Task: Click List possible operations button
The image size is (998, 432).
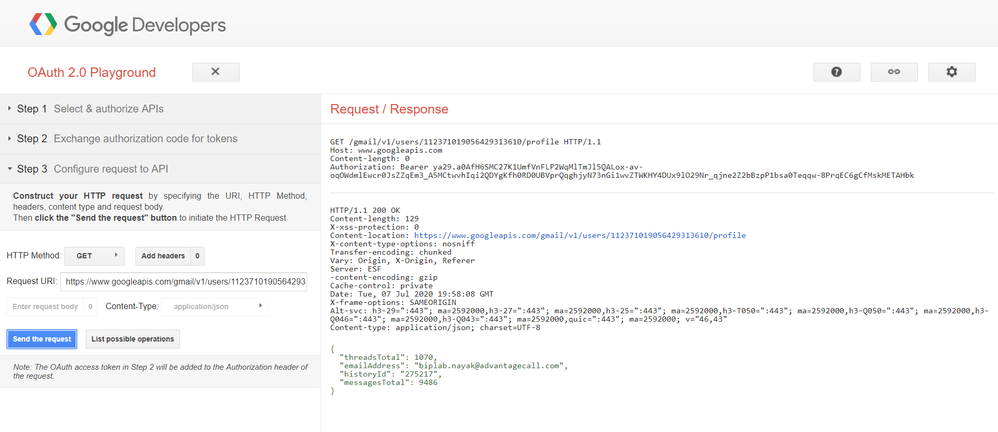Action: [134, 339]
